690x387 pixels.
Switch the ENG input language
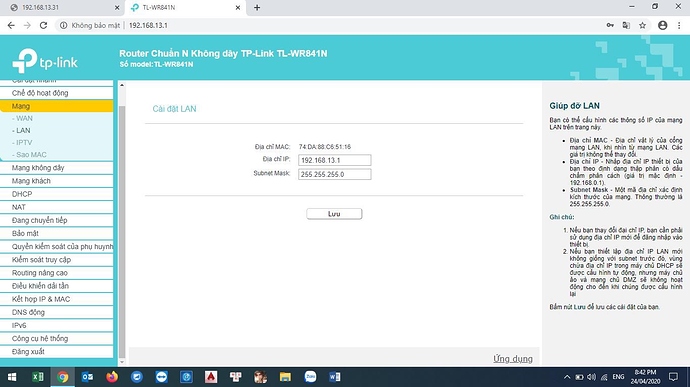pos(618,377)
